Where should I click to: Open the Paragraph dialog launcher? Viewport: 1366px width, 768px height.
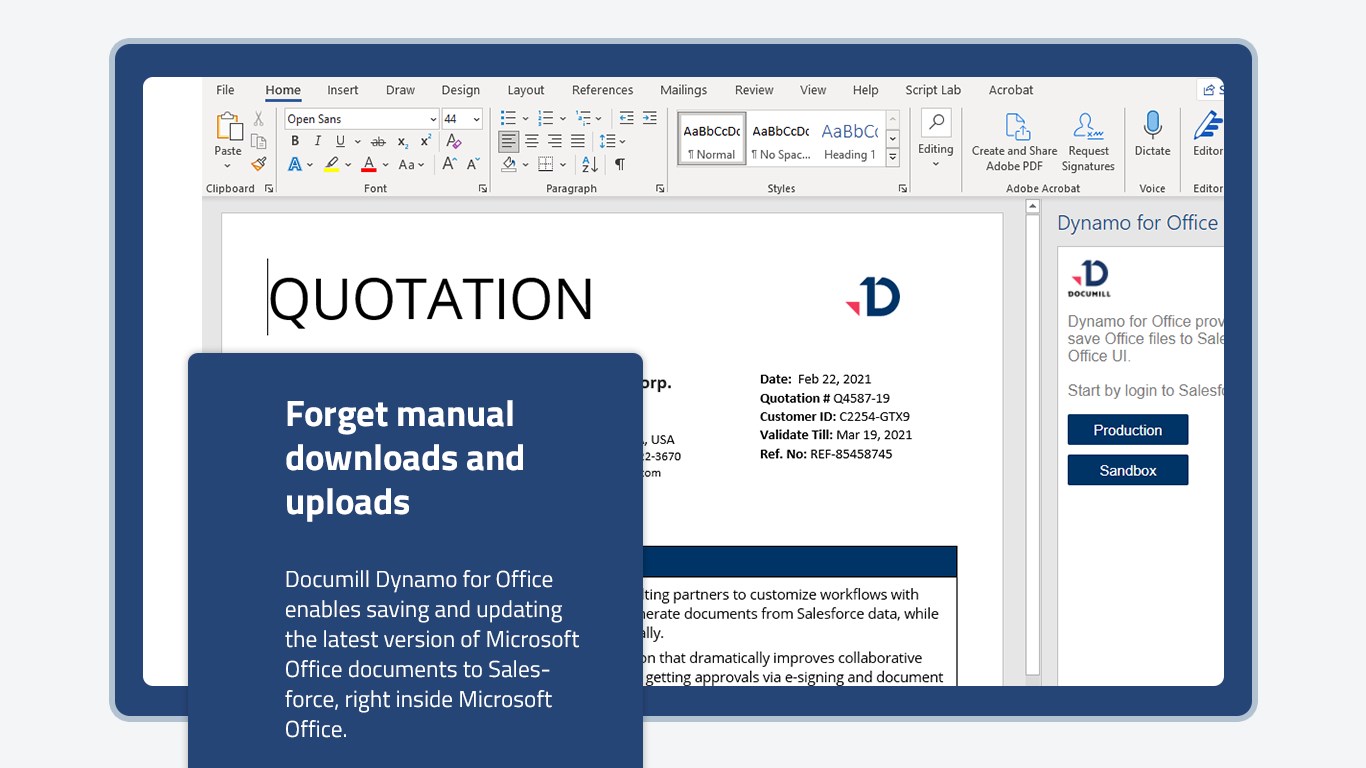(660, 188)
